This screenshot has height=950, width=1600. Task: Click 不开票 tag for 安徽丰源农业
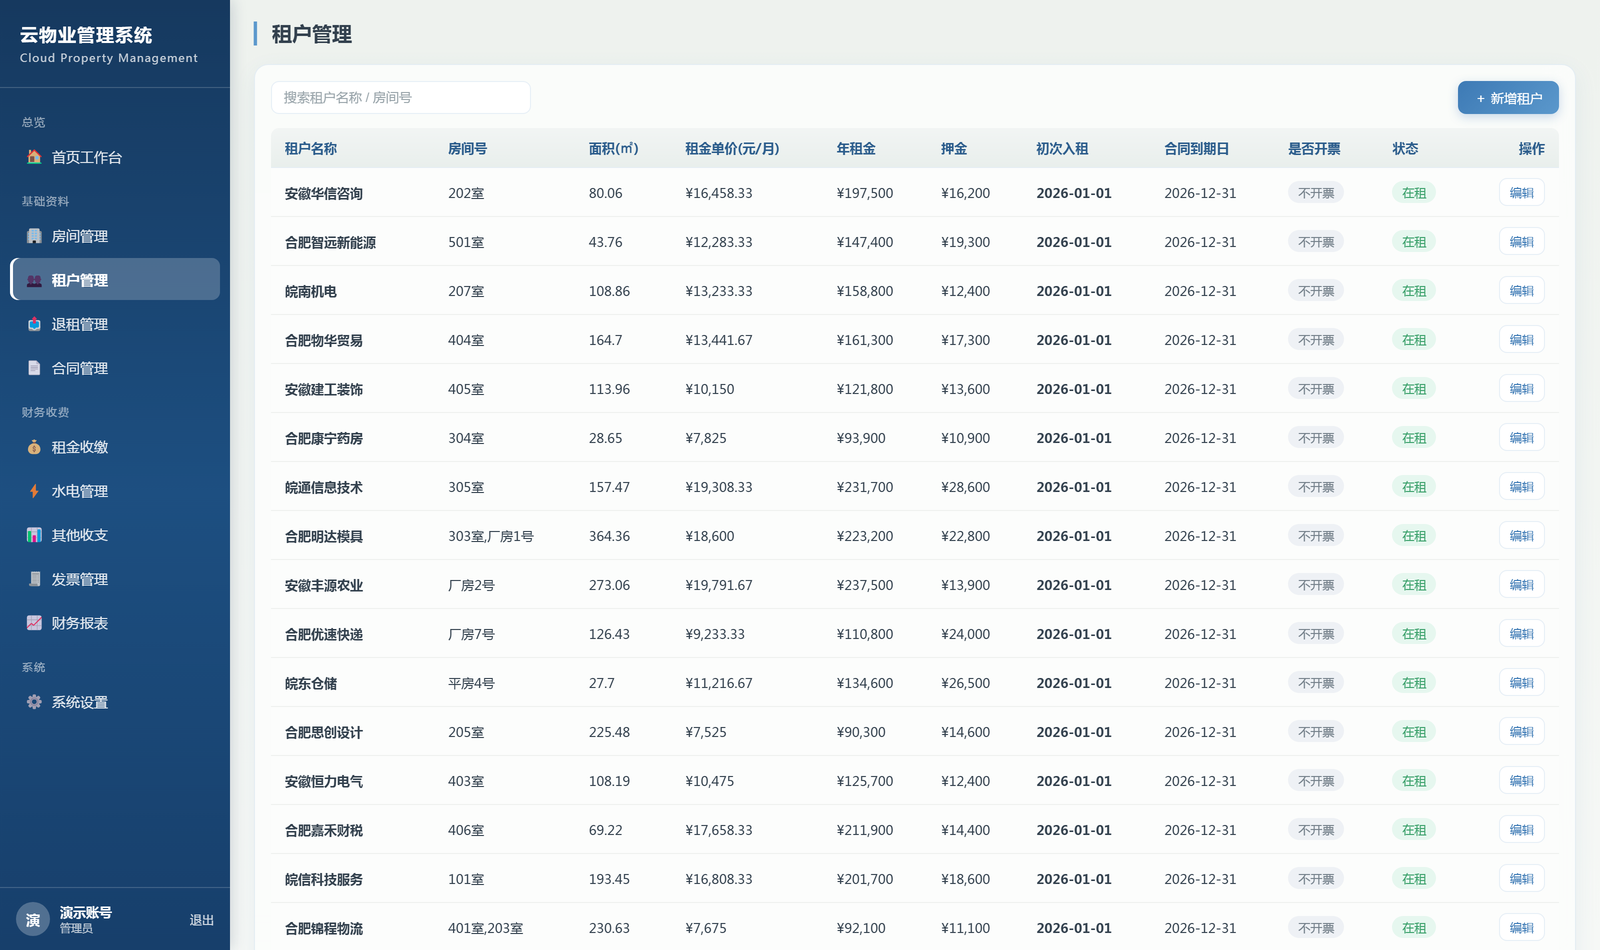pos(1316,585)
